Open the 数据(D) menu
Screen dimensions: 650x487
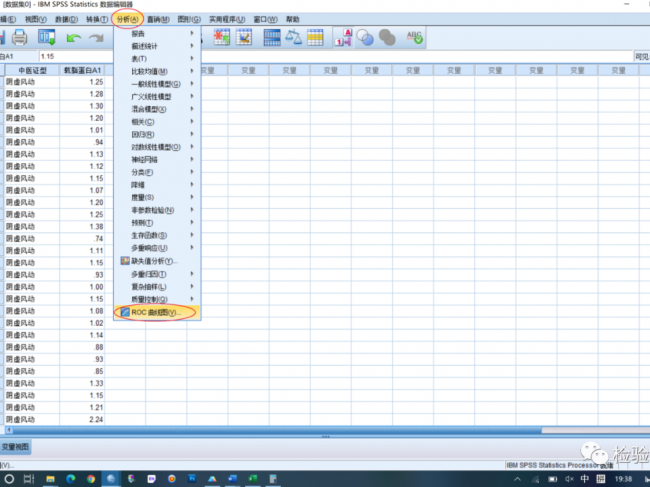point(67,19)
